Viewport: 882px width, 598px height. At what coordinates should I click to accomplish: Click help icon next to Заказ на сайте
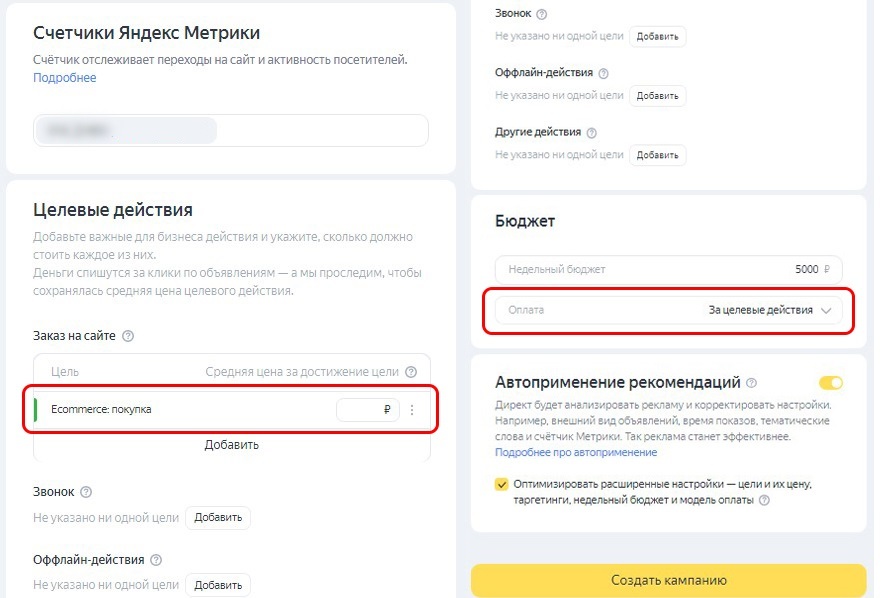(127, 337)
